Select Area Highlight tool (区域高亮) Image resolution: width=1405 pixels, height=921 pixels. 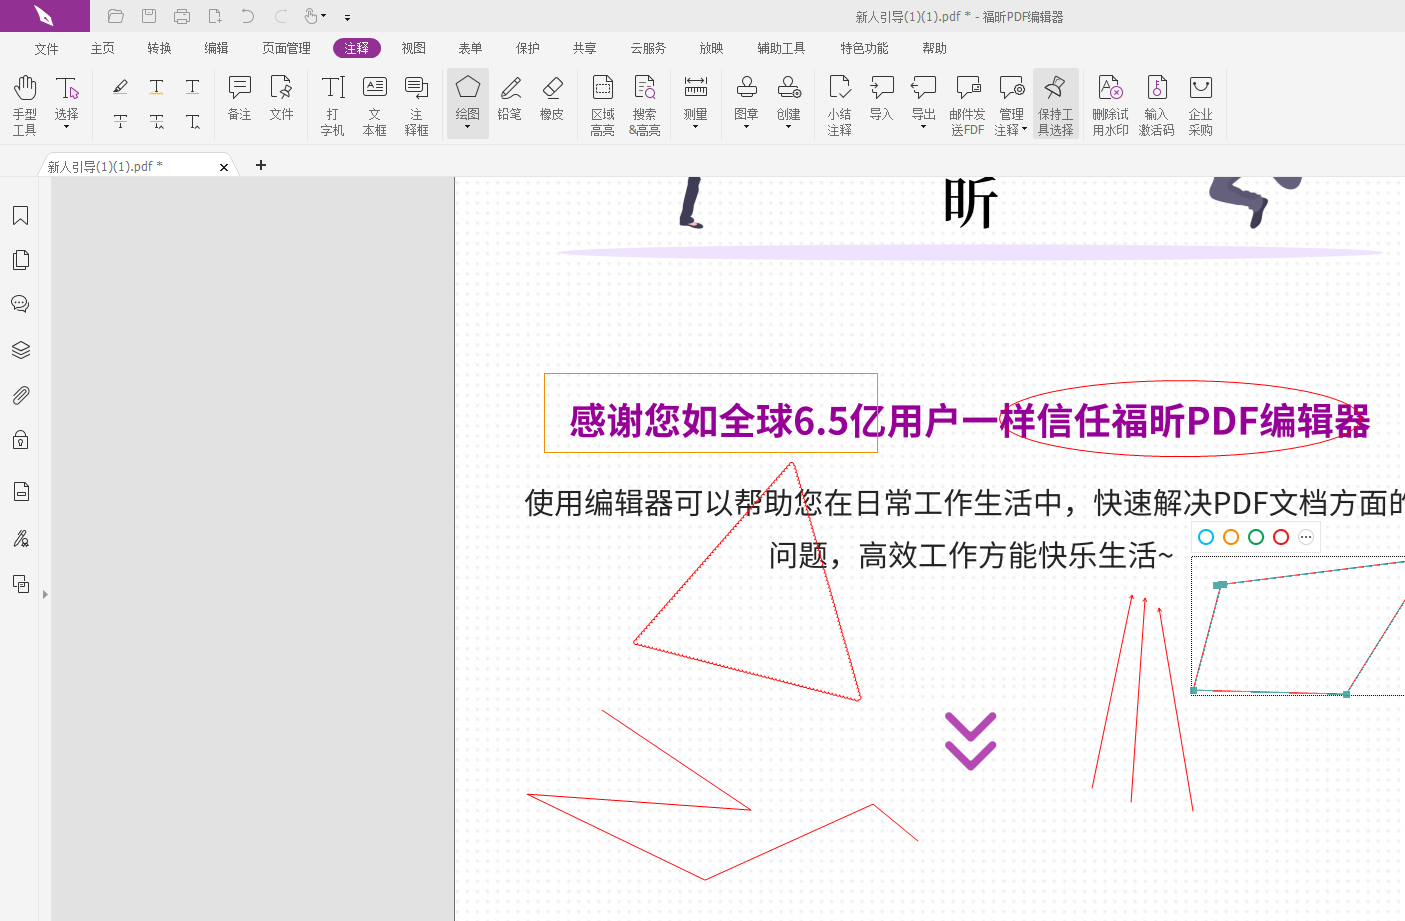click(603, 105)
